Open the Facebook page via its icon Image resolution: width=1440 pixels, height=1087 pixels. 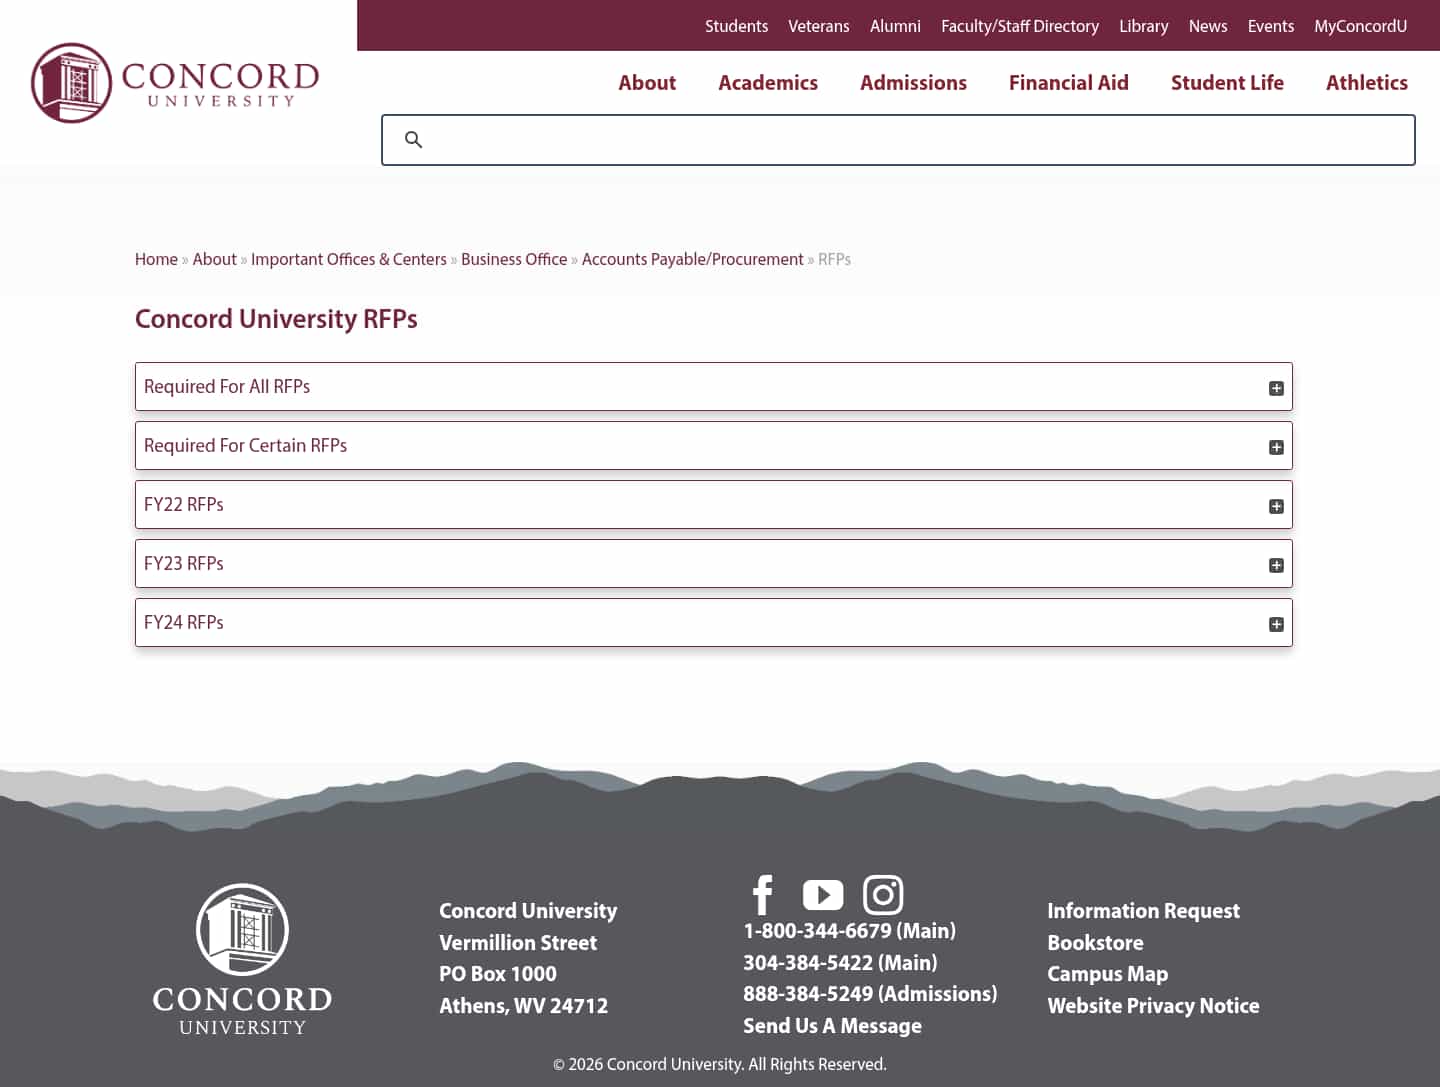pos(762,895)
